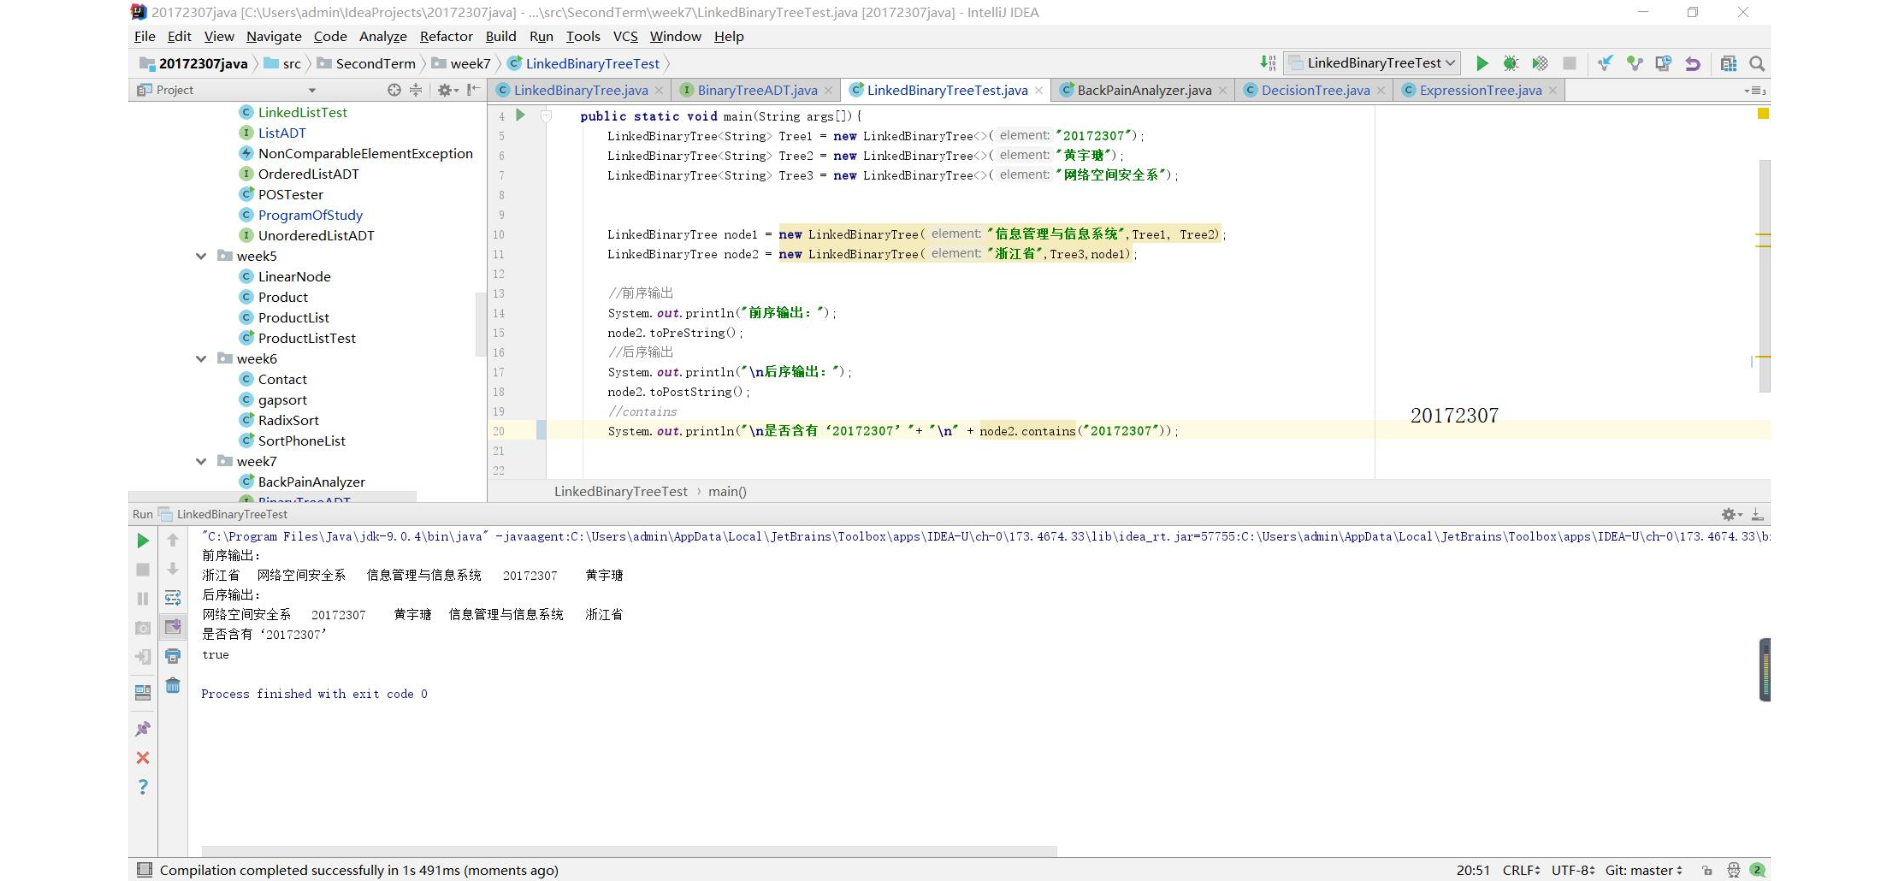1899x881 pixels.
Task: Open the Build menu
Action: point(501,36)
